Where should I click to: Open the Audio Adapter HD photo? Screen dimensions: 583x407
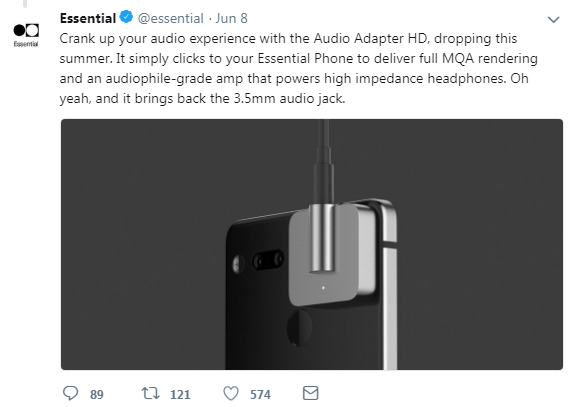click(x=312, y=244)
